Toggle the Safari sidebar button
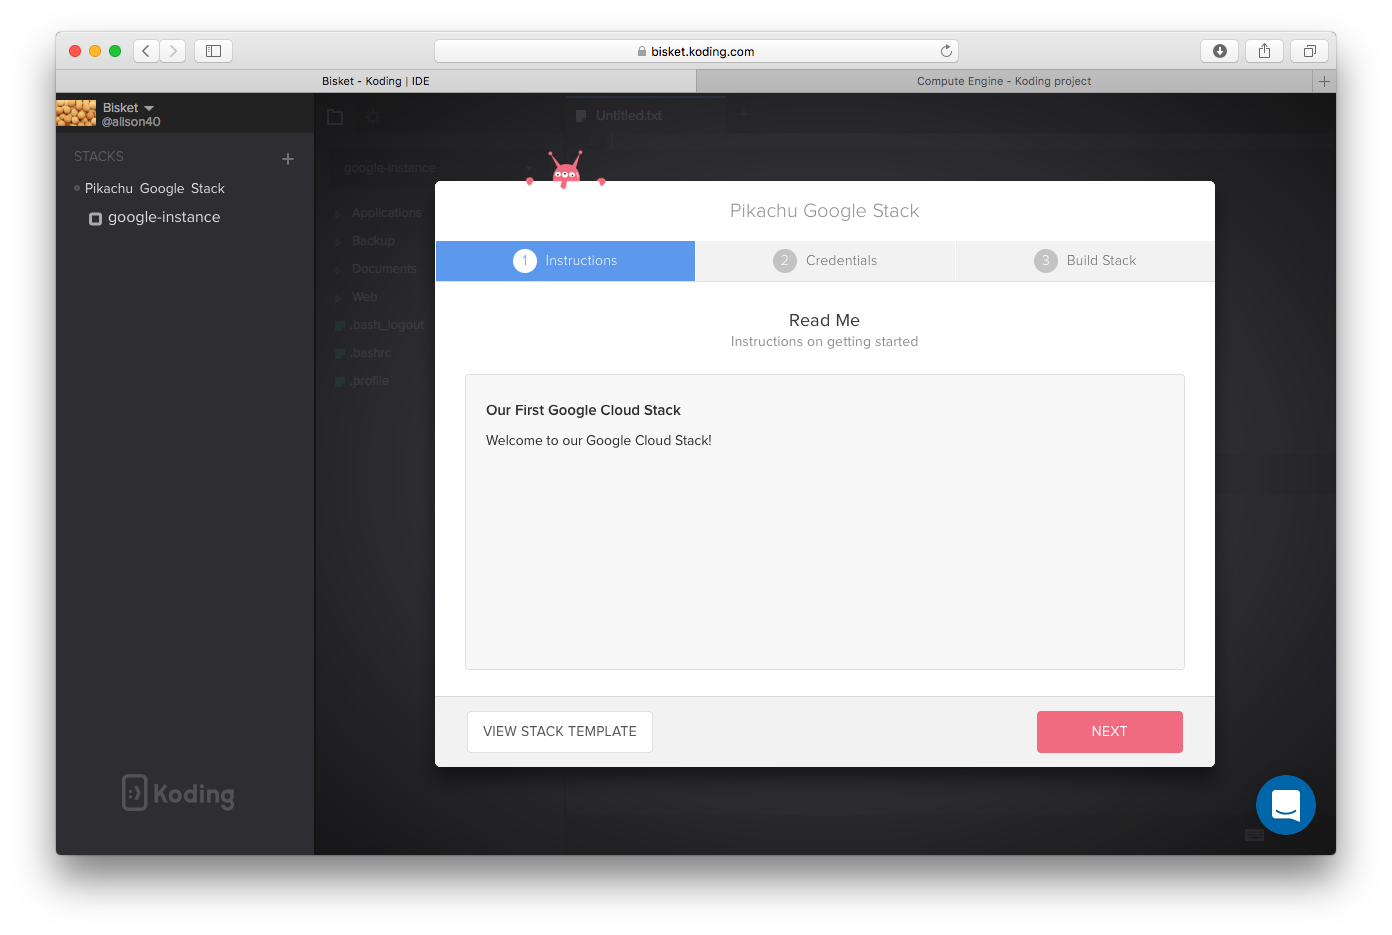The width and height of the screenshot is (1392, 935). pos(213,51)
